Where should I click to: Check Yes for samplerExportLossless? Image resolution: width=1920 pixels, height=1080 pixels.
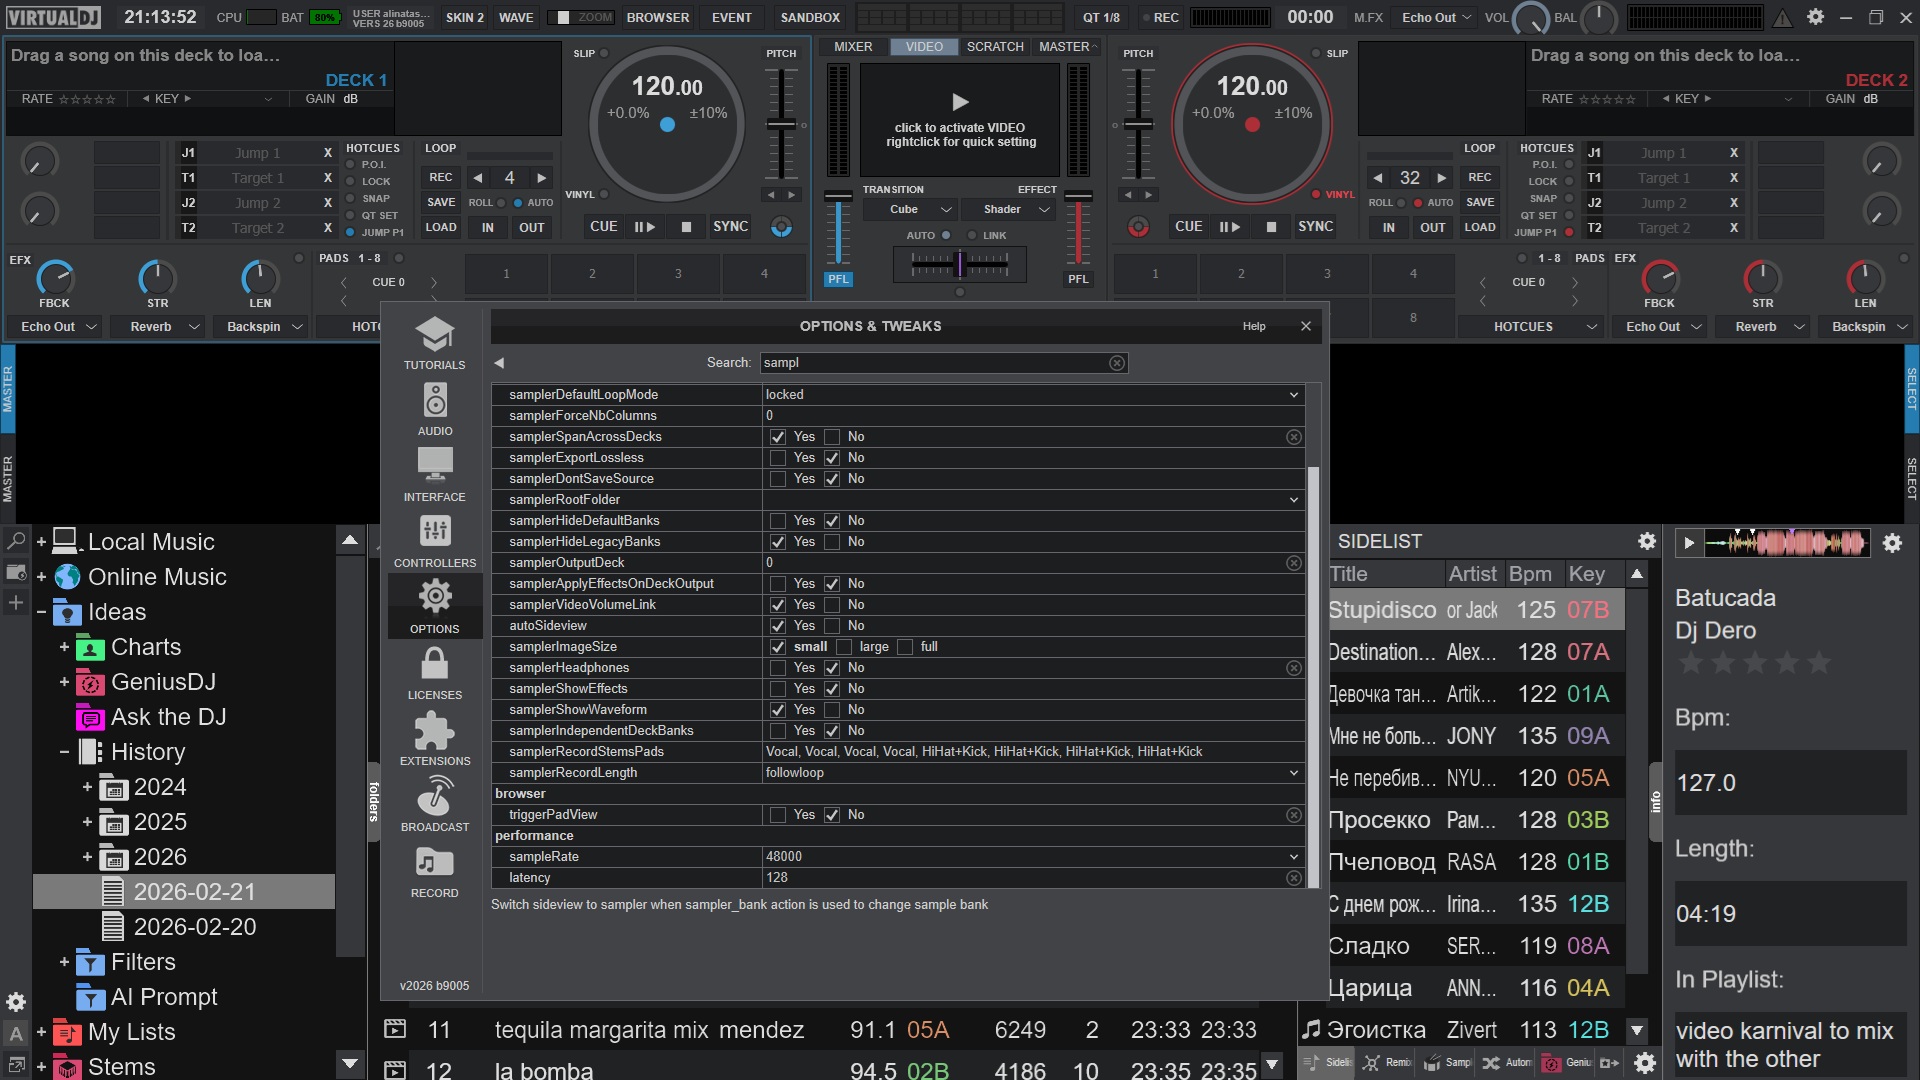(x=778, y=458)
